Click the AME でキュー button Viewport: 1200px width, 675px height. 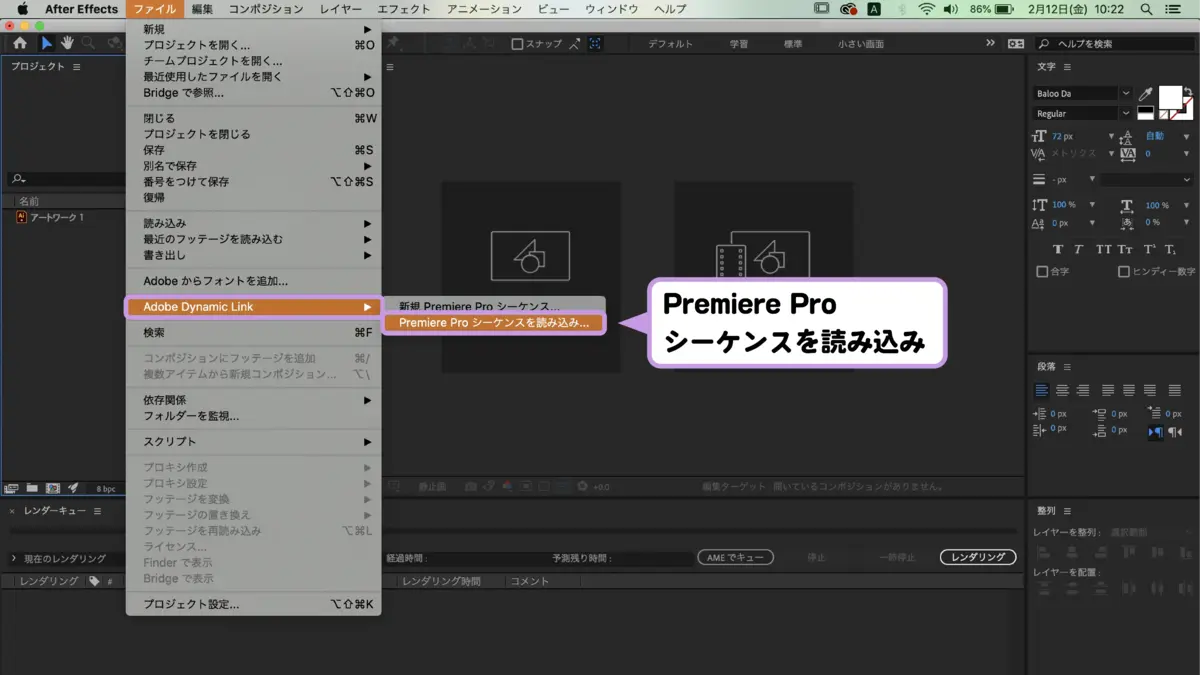[x=735, y=557]
